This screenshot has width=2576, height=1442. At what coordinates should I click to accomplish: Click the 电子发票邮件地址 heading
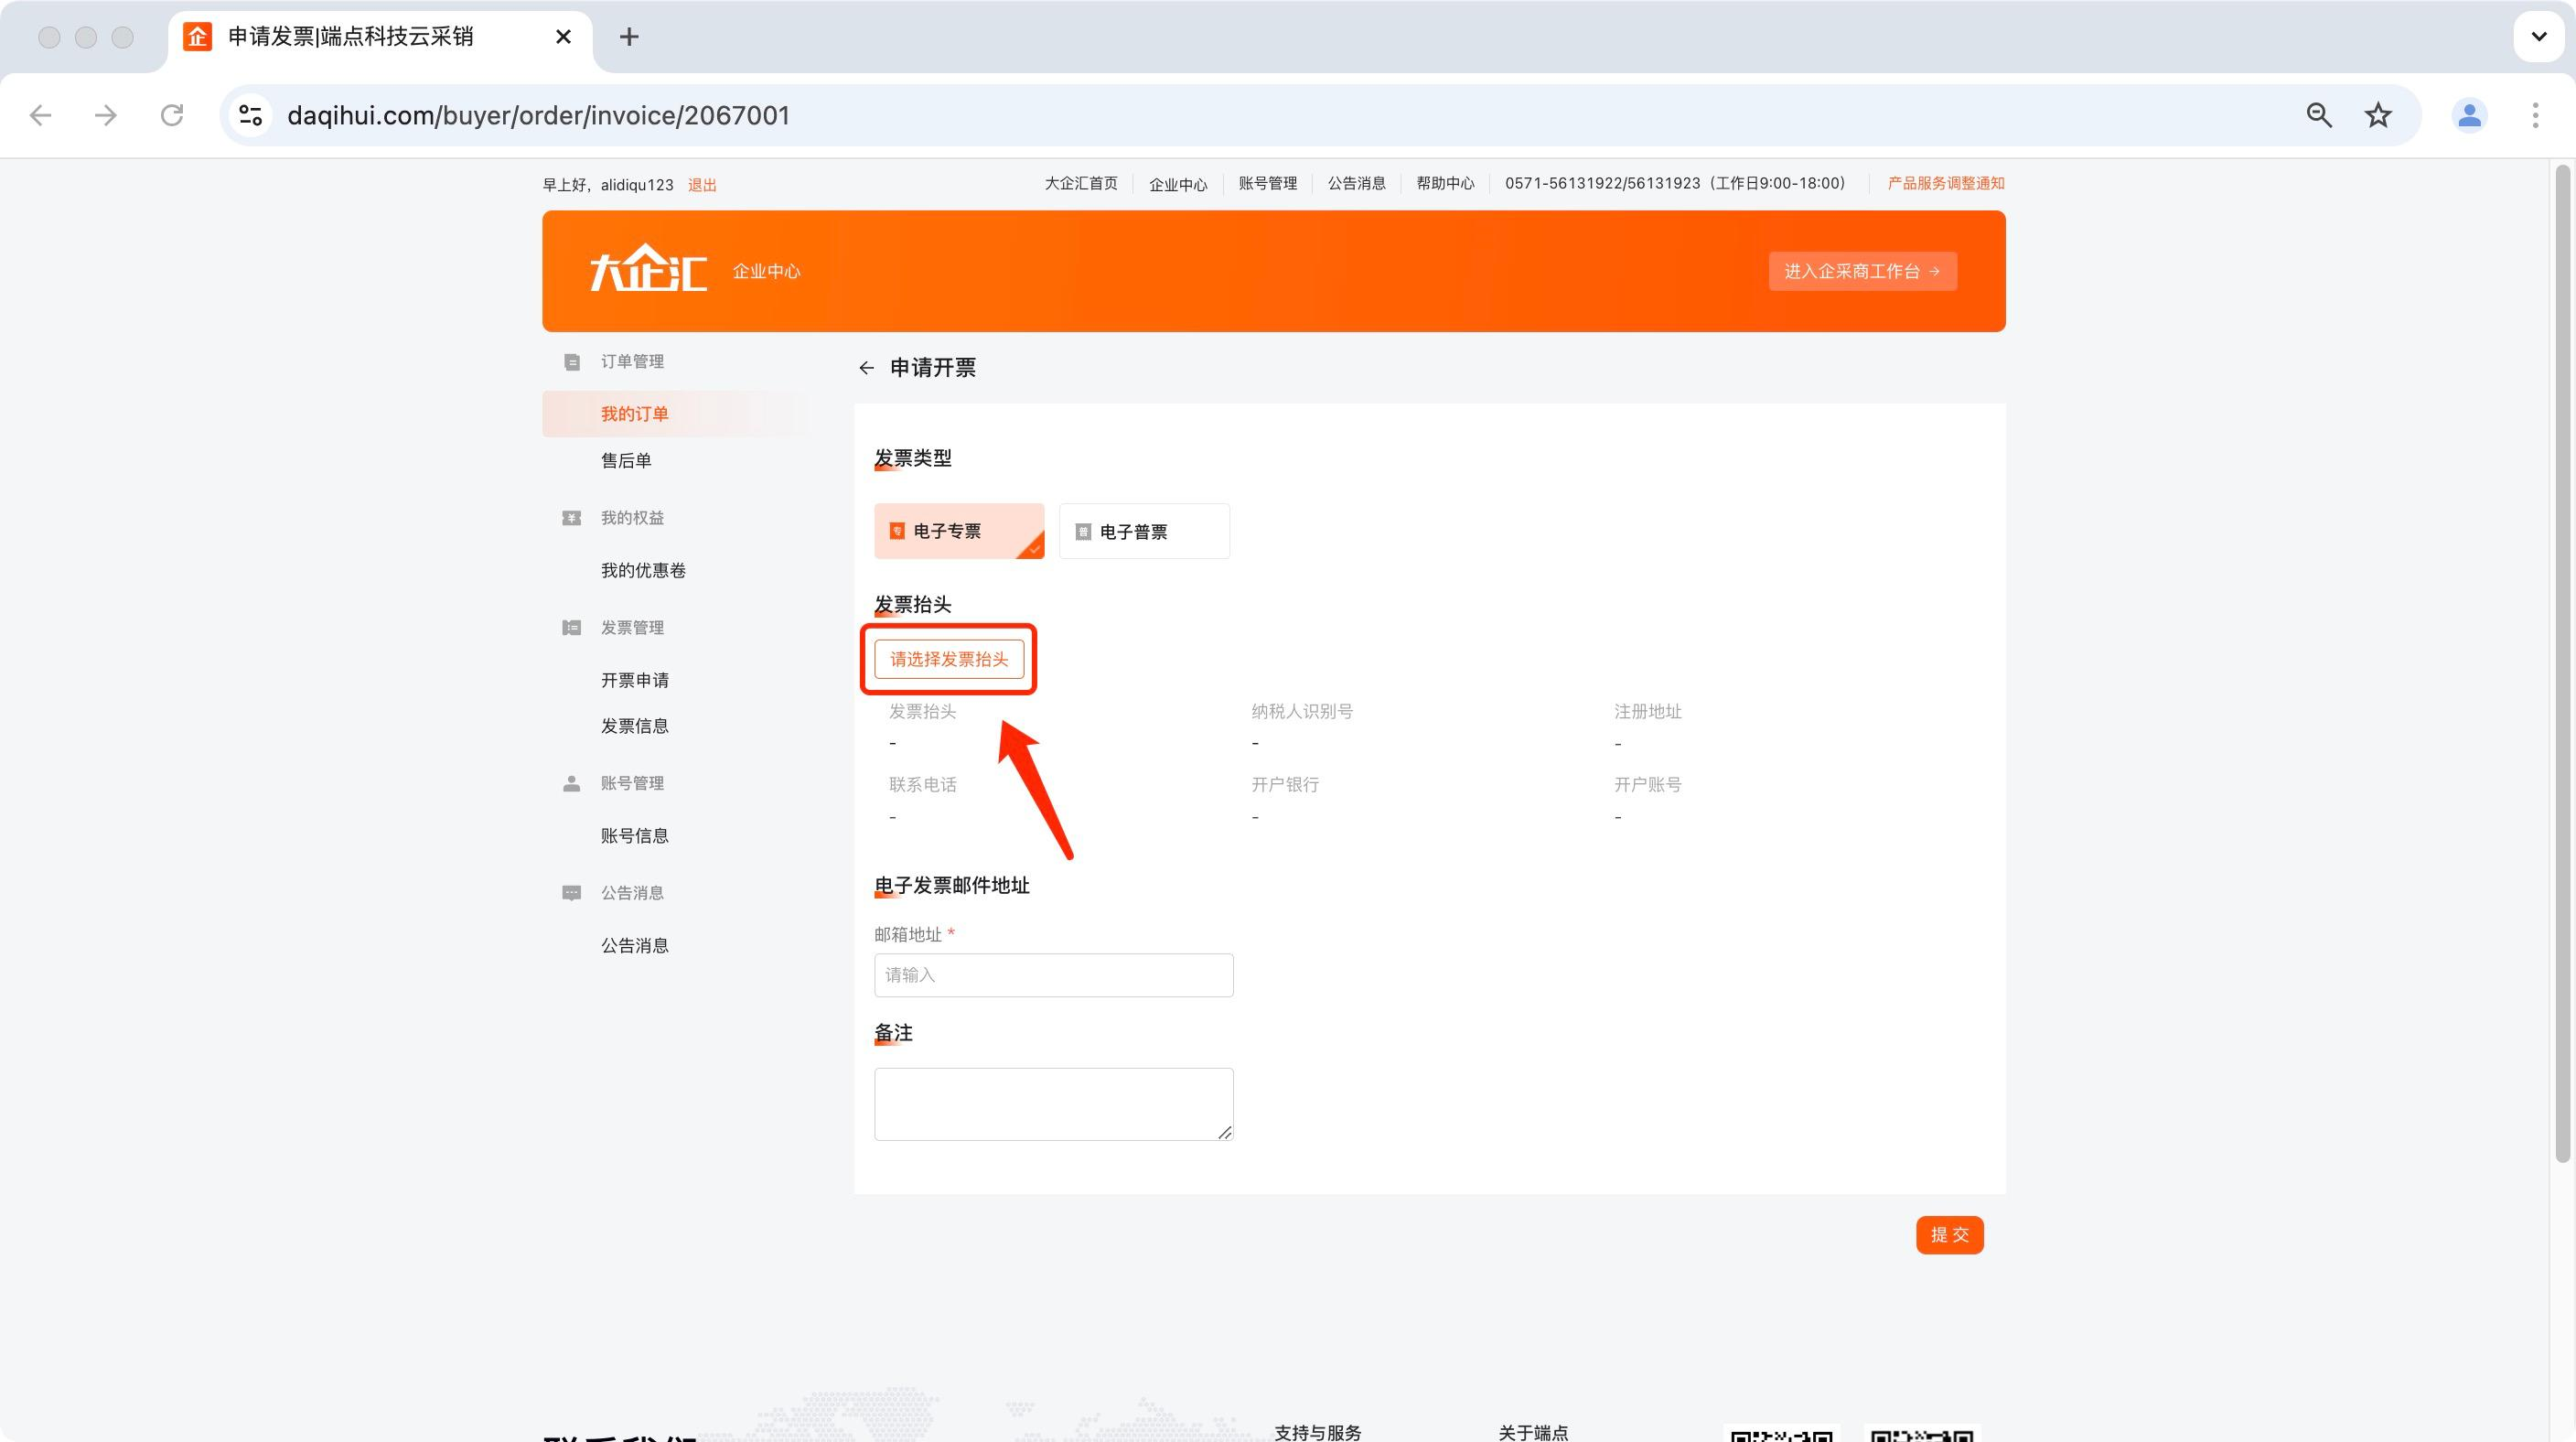click(951, 886)
